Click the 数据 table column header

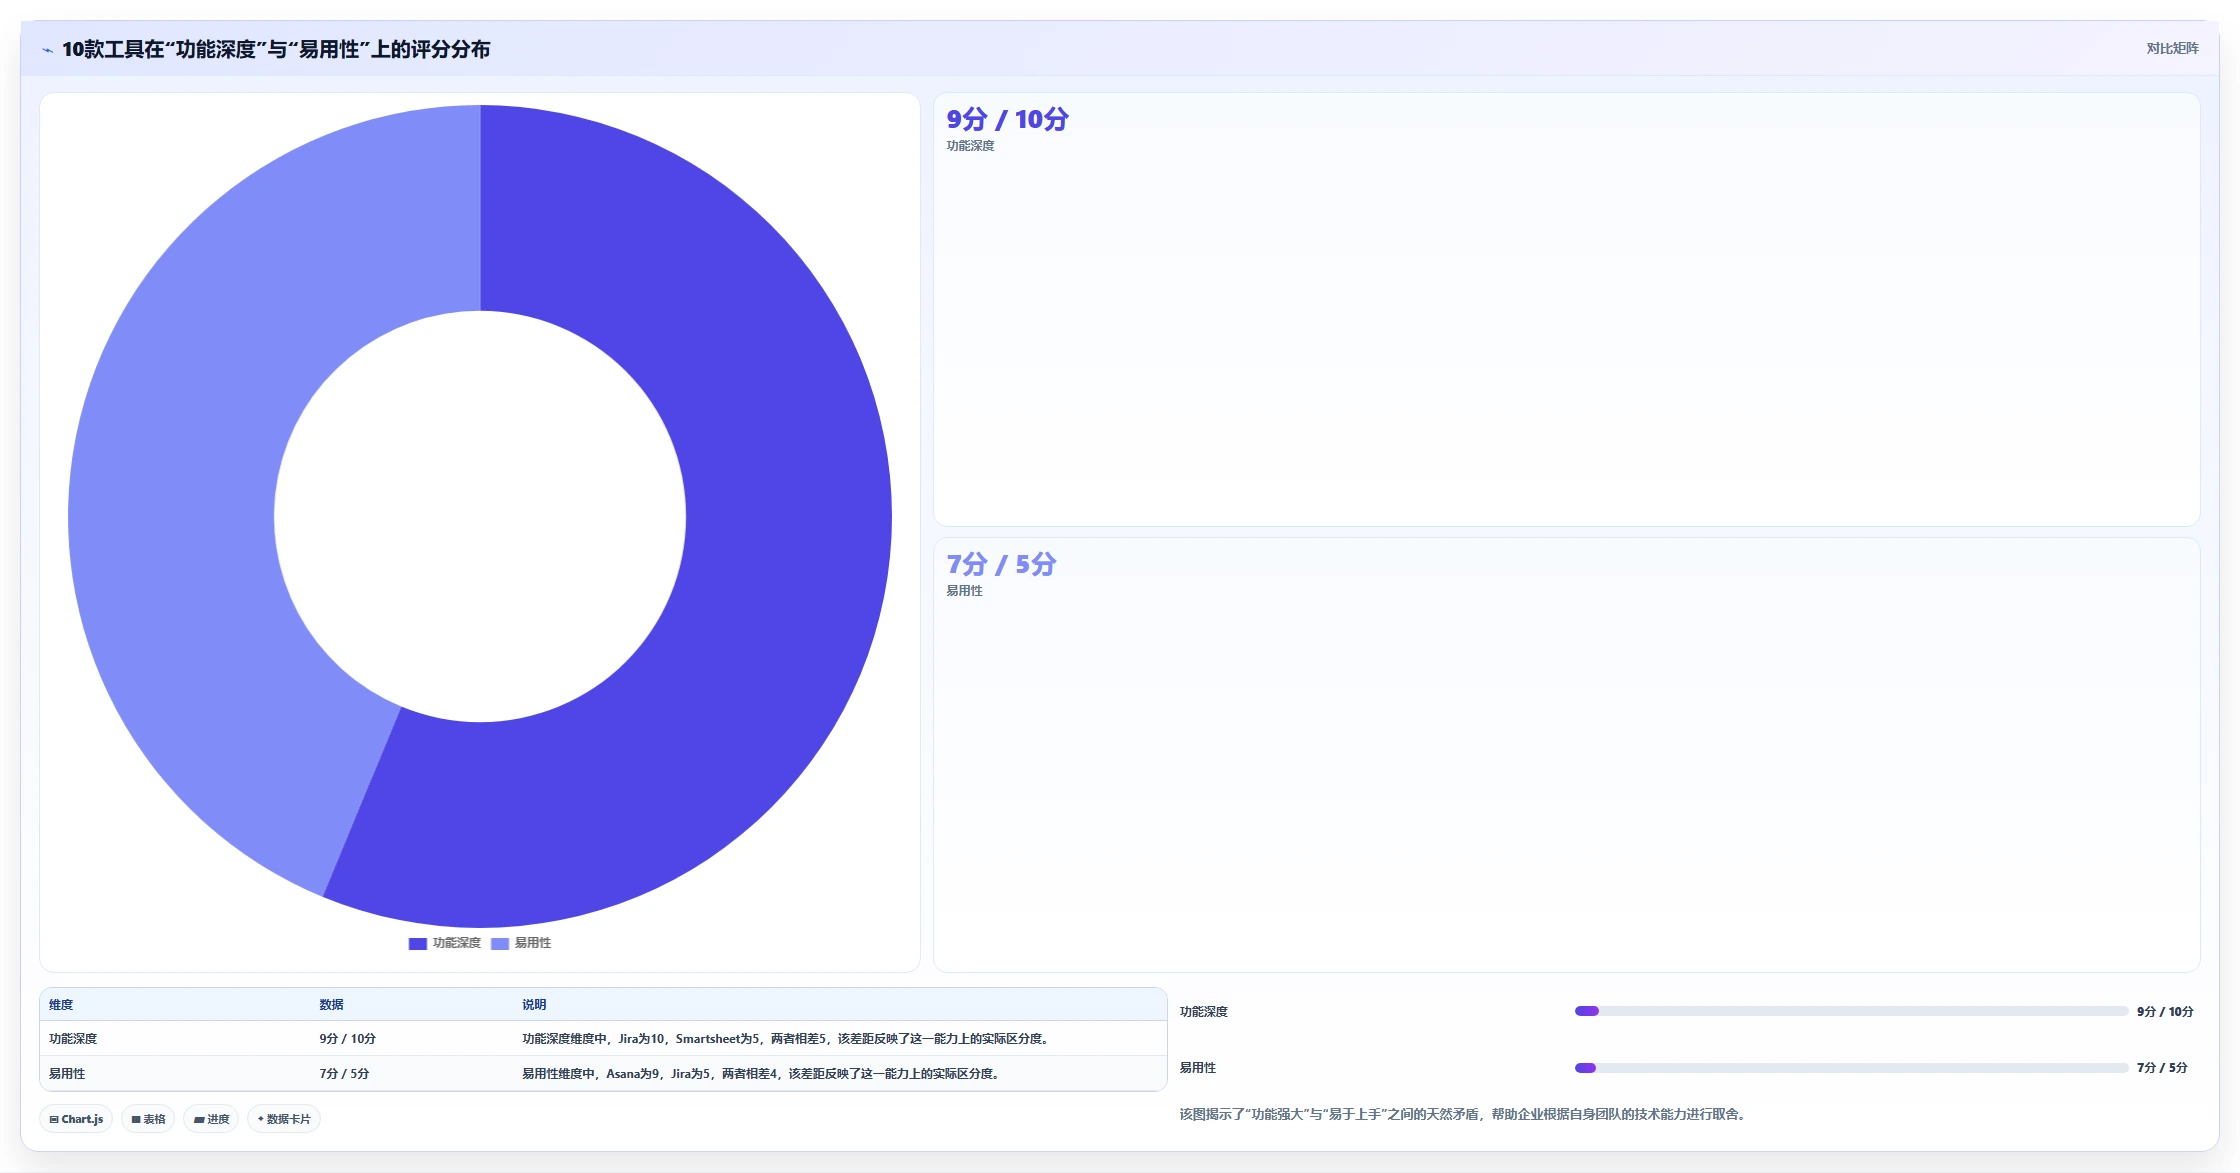pyautogui.click(x=331, y=1005)
